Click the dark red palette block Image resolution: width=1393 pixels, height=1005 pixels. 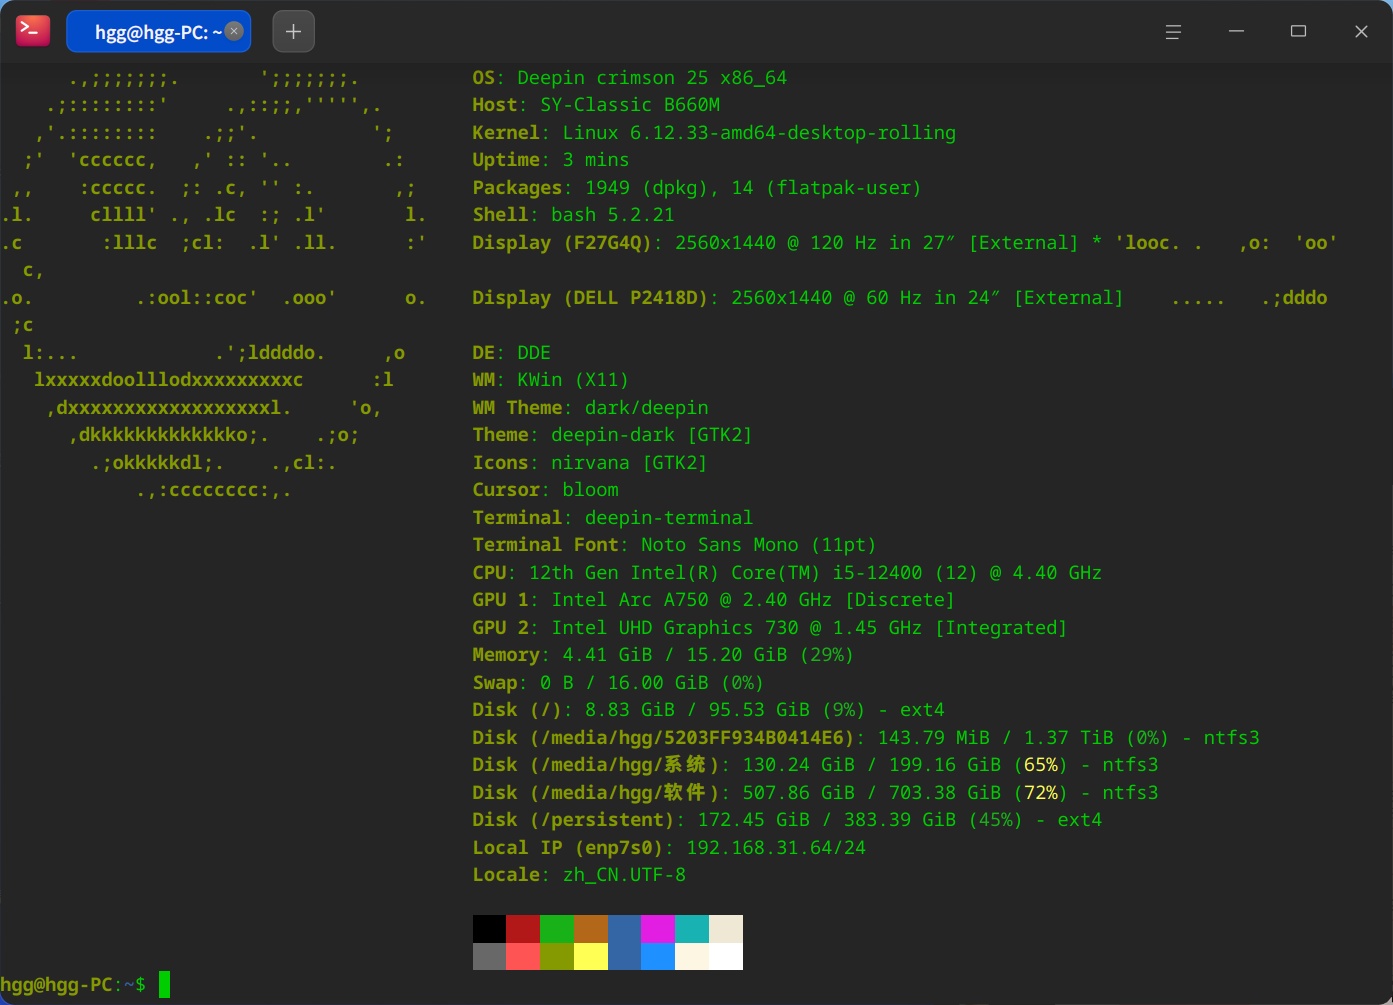(x=523, y=929)
